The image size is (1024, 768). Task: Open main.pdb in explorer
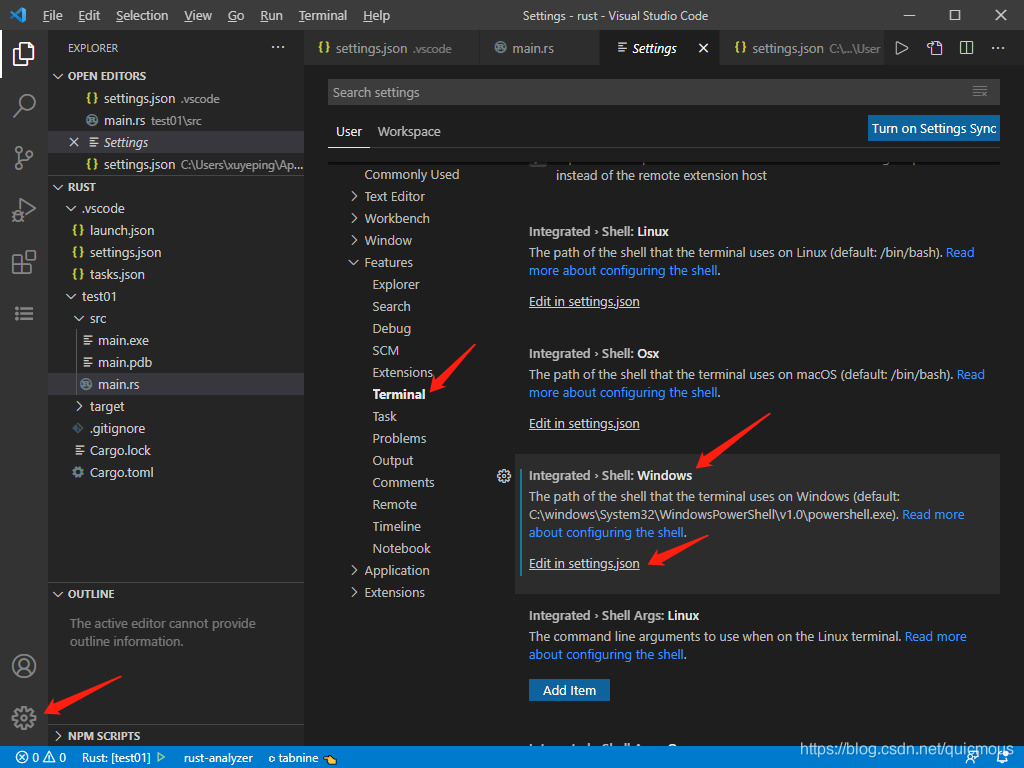(x=124, y=362)
